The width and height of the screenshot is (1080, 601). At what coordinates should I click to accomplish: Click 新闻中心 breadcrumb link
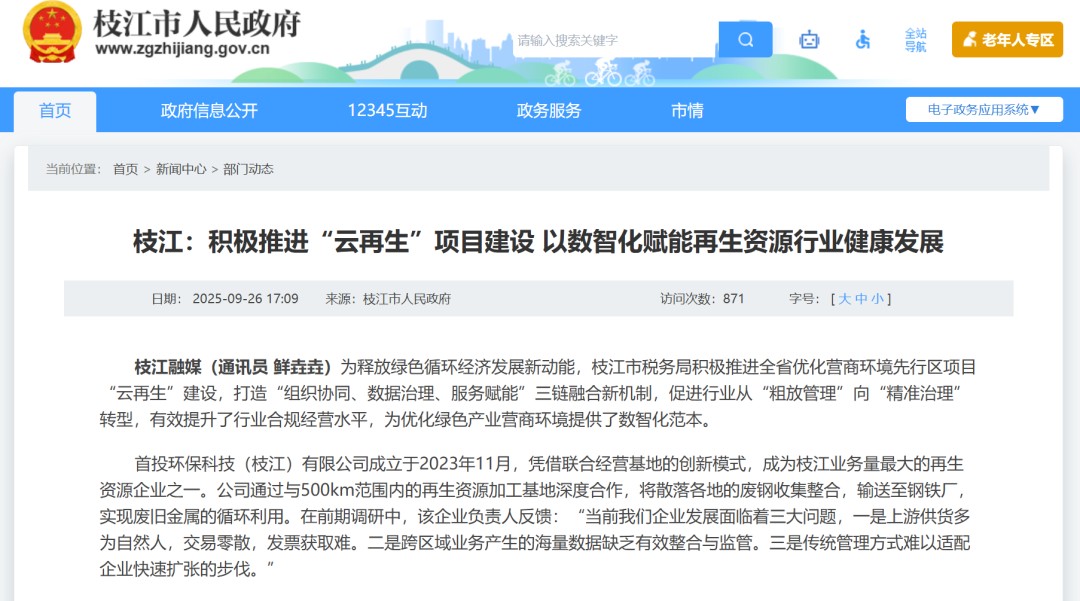point(181,169)
